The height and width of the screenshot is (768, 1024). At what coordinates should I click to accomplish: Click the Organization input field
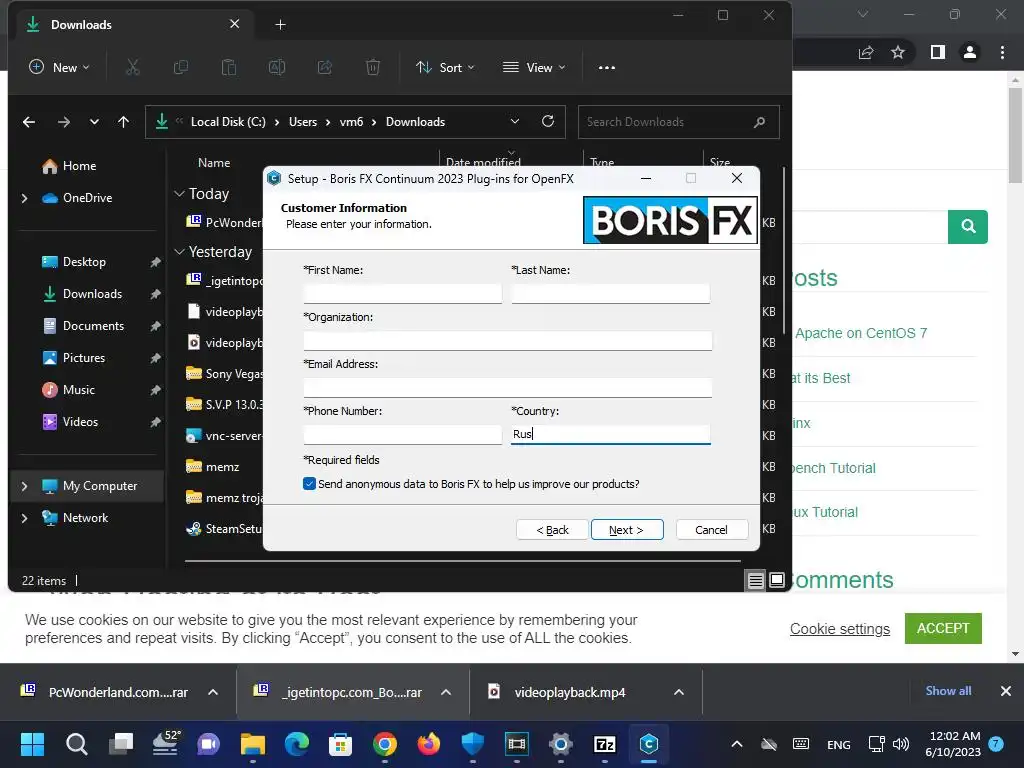coord(507,340)
